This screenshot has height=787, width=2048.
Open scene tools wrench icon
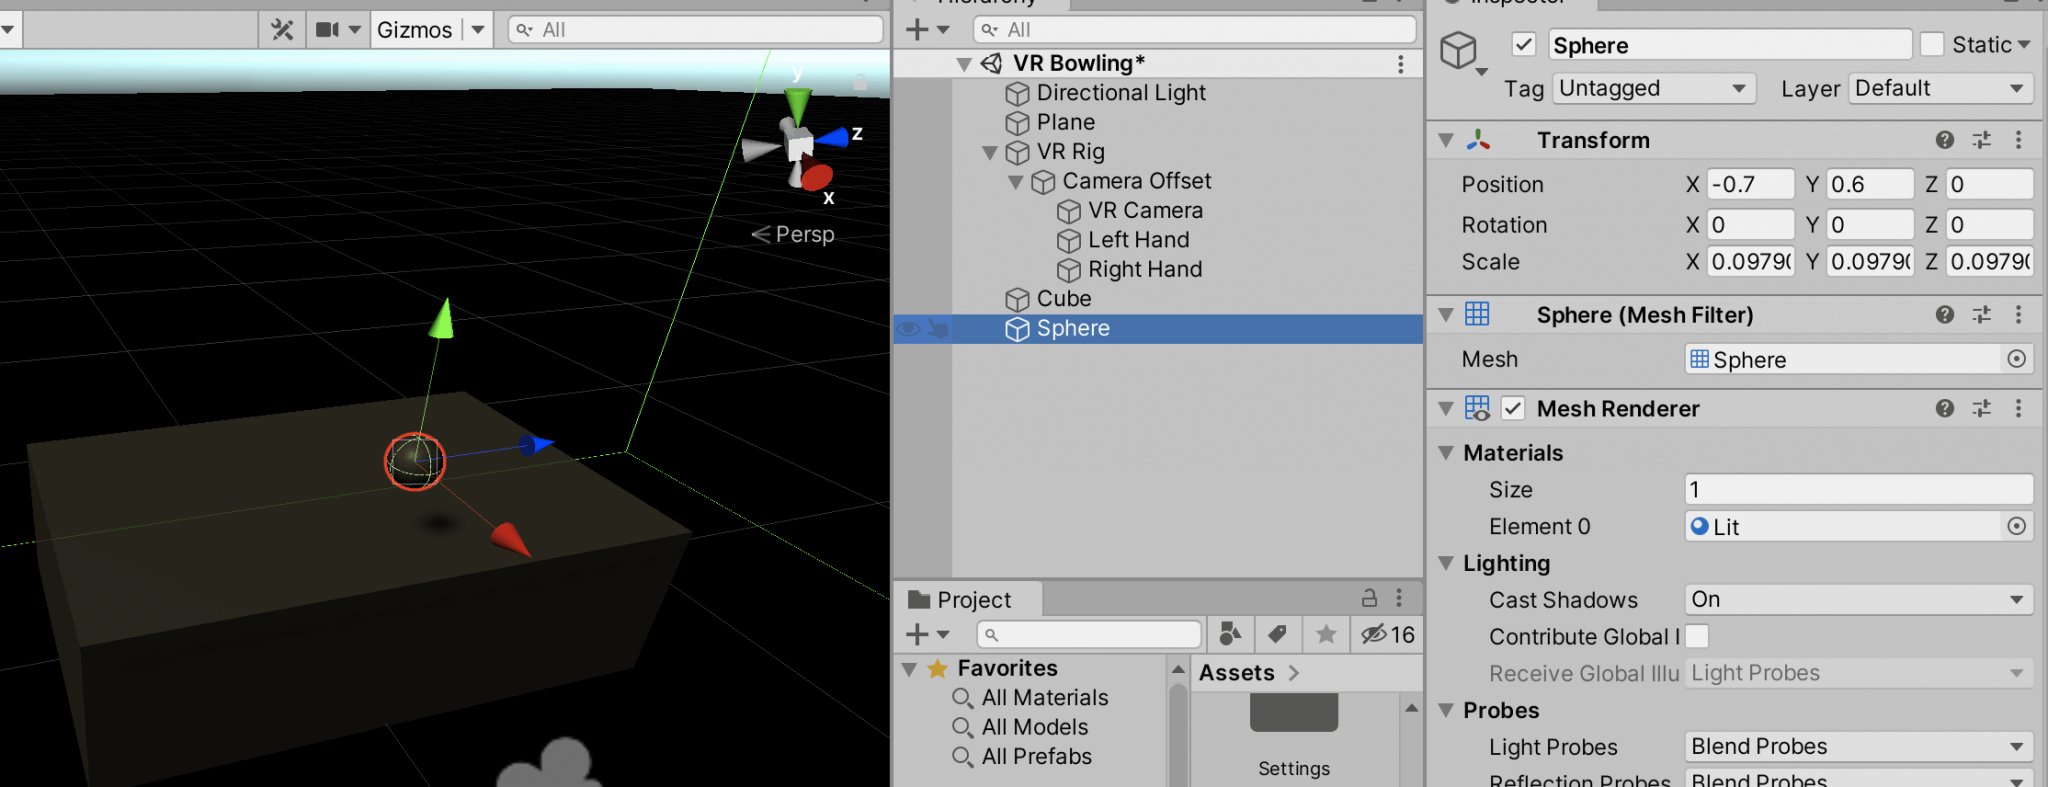click(282, 30)
